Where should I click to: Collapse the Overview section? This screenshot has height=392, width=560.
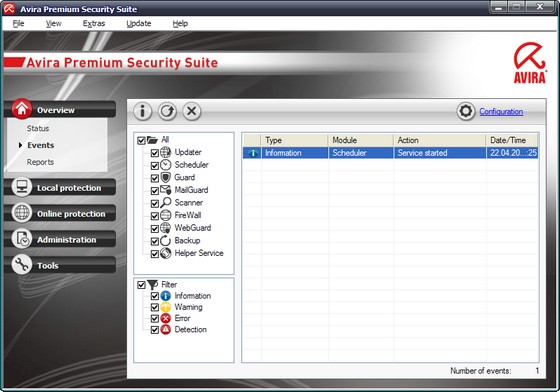(60, 109)
